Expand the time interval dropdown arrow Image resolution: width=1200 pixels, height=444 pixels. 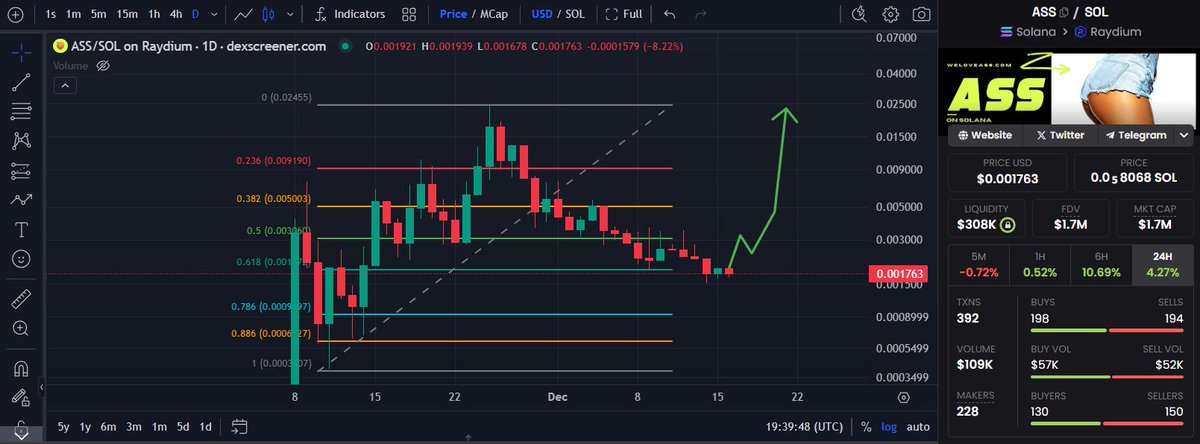point(214,16)
